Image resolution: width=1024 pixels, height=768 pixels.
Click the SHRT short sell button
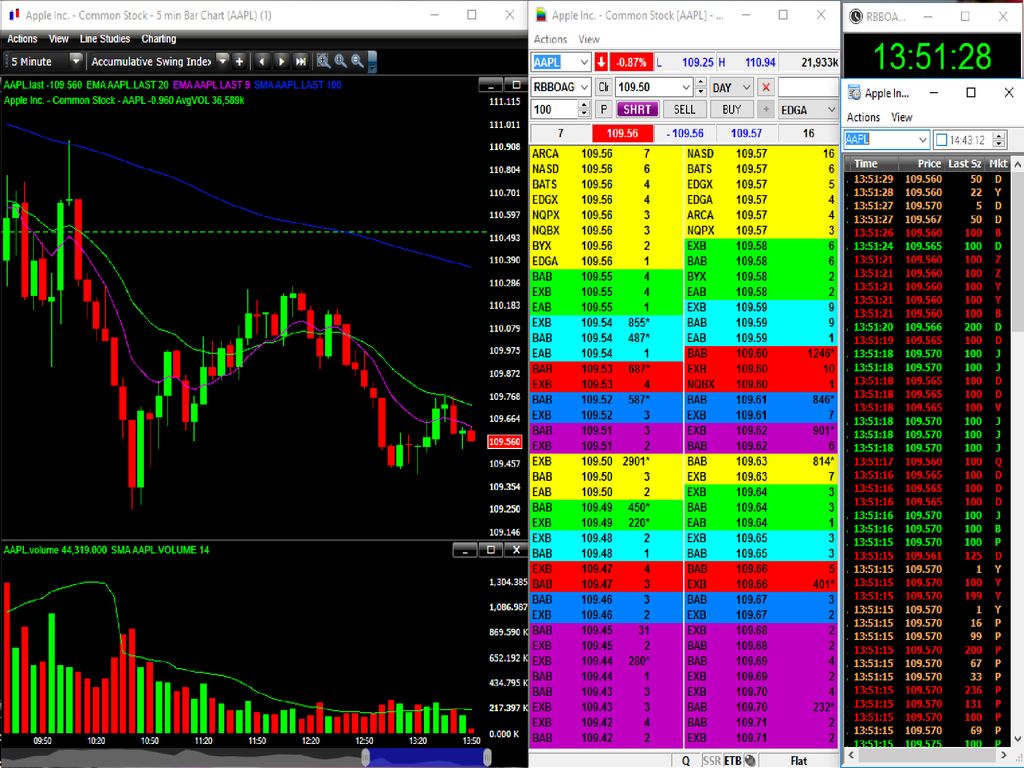[637, 109]
